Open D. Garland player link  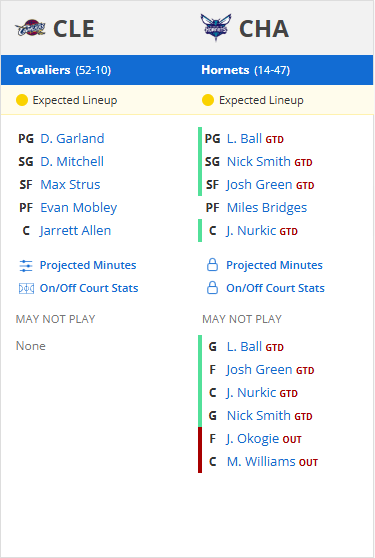[x=72, y=138]
